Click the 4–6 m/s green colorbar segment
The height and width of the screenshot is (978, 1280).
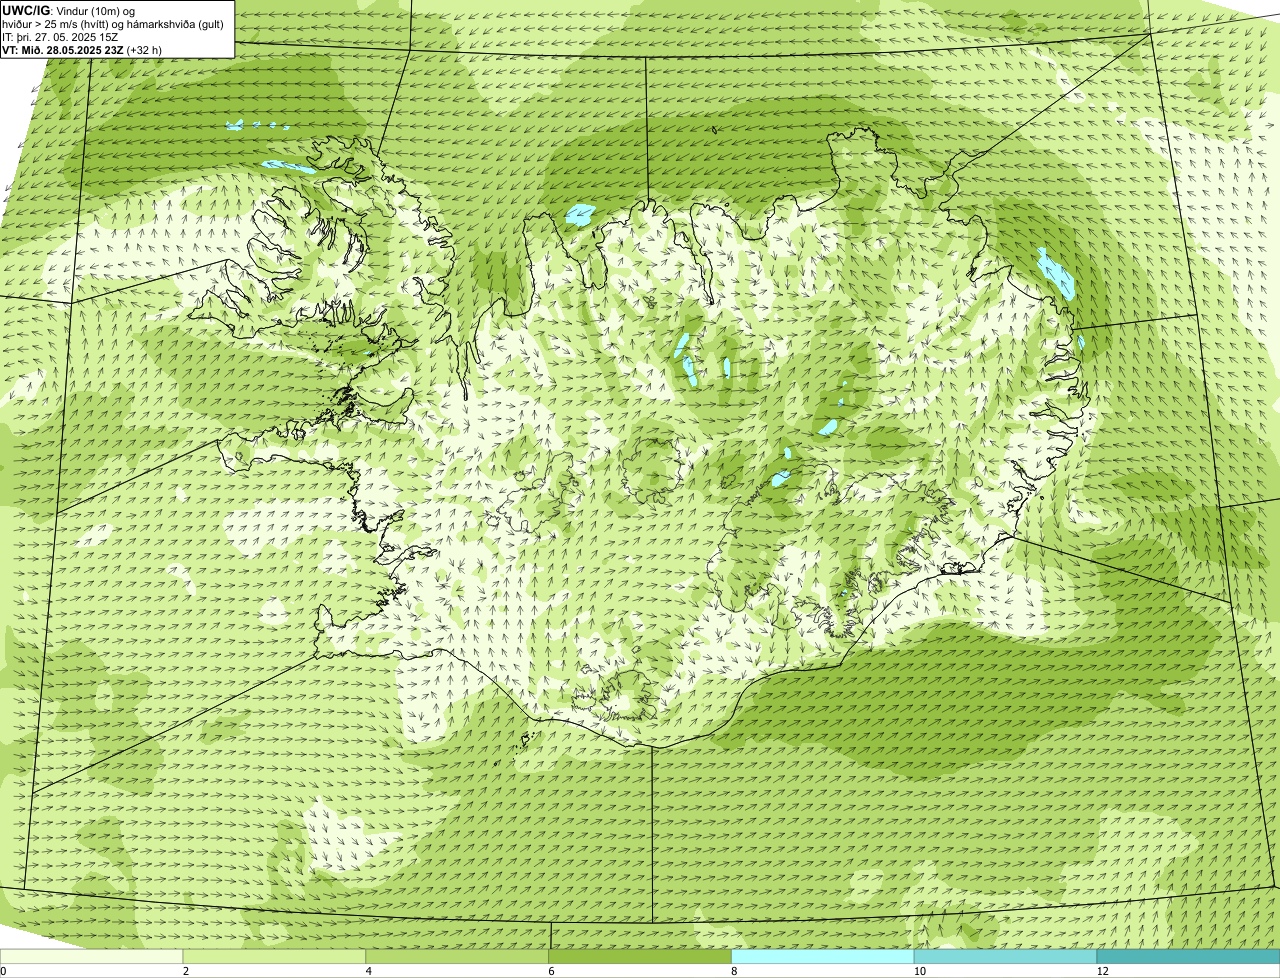(x=457, y=956)
